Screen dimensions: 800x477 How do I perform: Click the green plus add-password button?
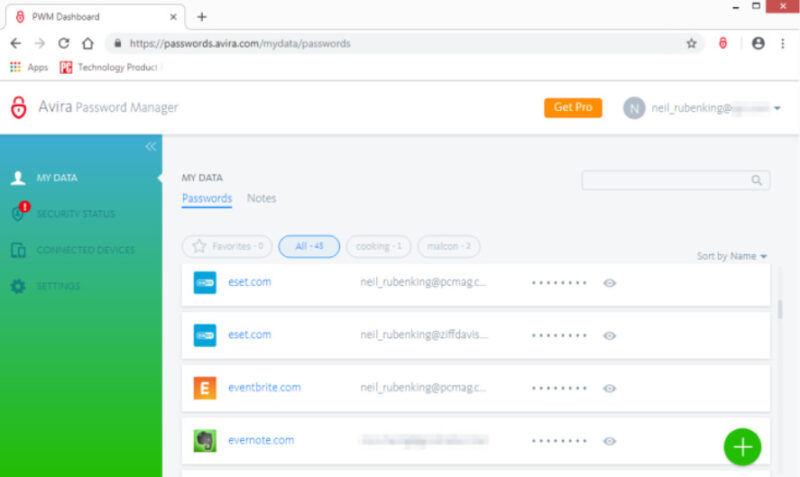click(742, 446)
